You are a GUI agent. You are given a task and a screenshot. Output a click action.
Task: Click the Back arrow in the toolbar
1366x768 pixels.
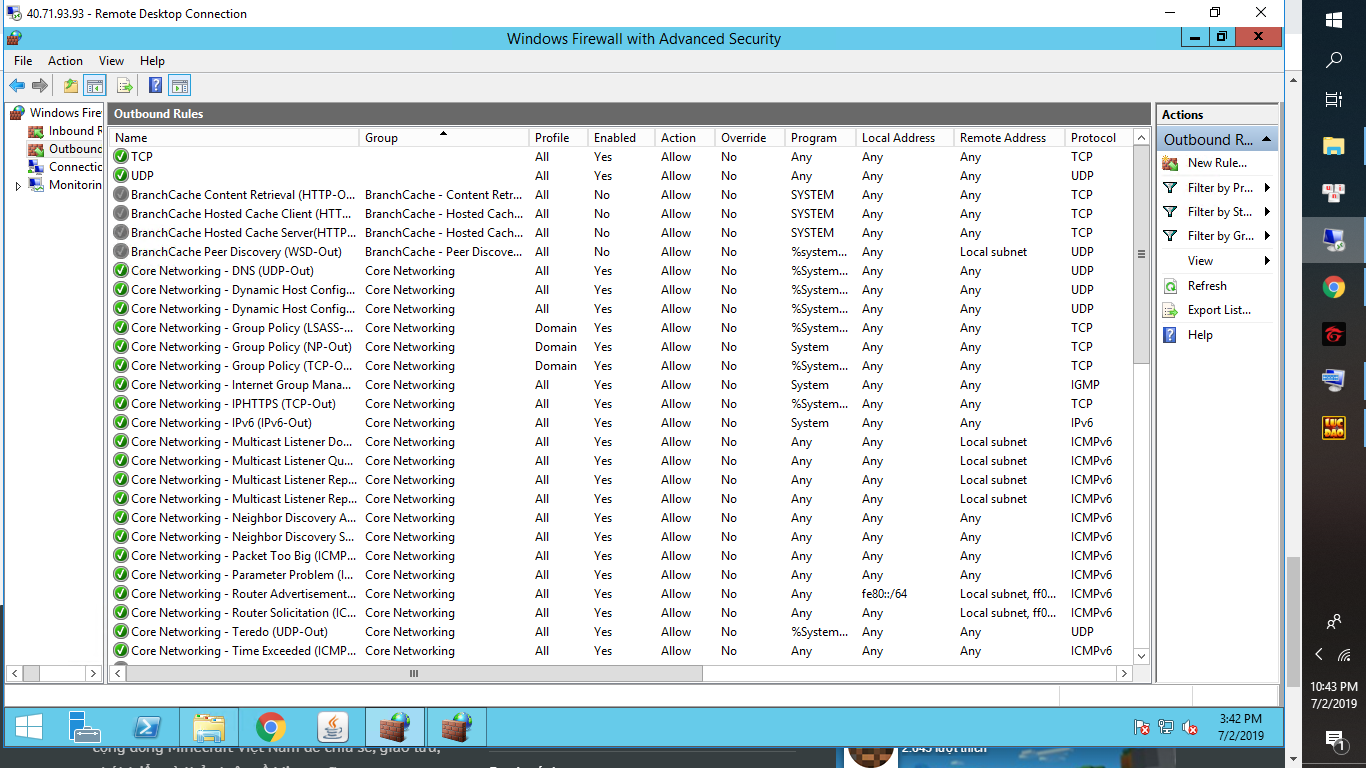click(17, 86)
